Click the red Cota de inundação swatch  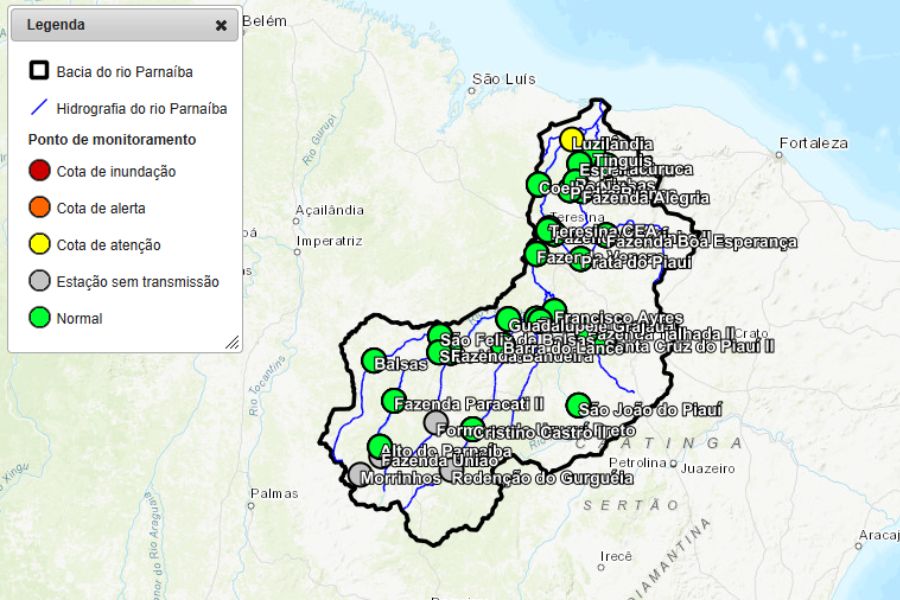(40, 171)
